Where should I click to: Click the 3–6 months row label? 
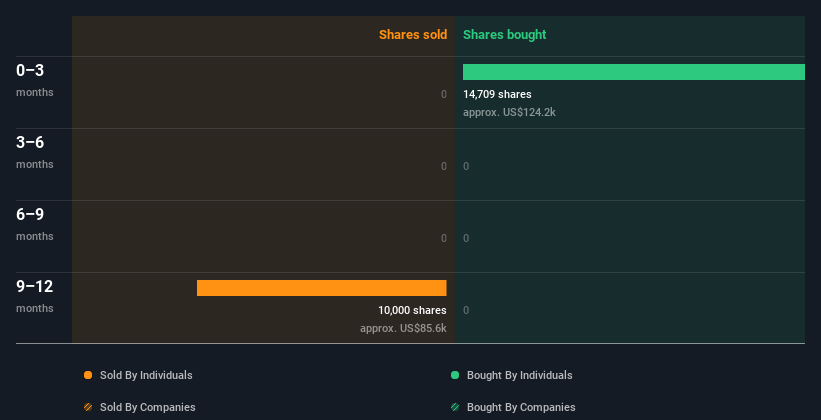click(x=35, y=152)
